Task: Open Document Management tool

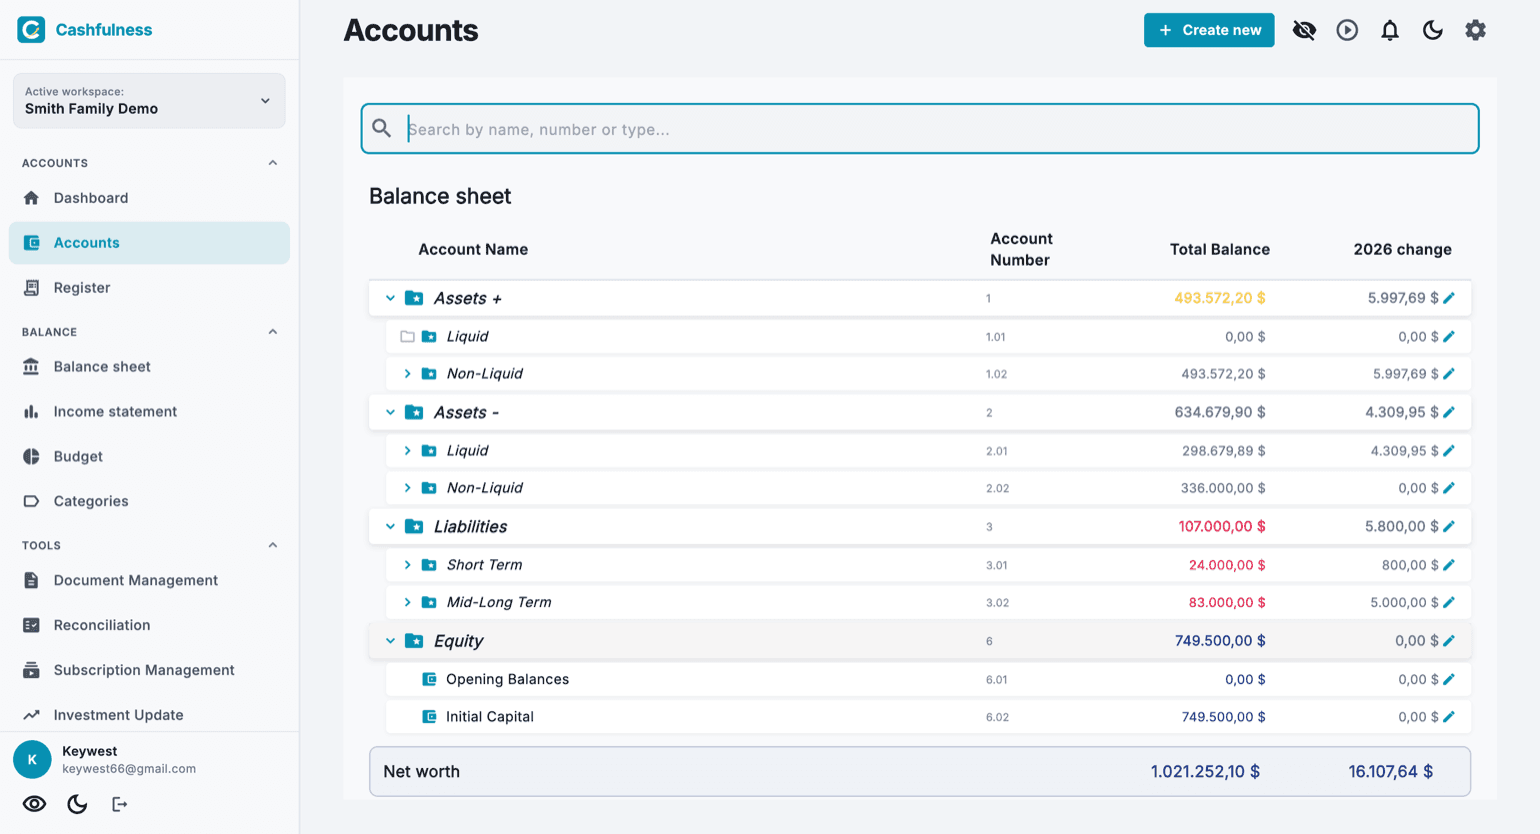Action: [x=149, y=580]
